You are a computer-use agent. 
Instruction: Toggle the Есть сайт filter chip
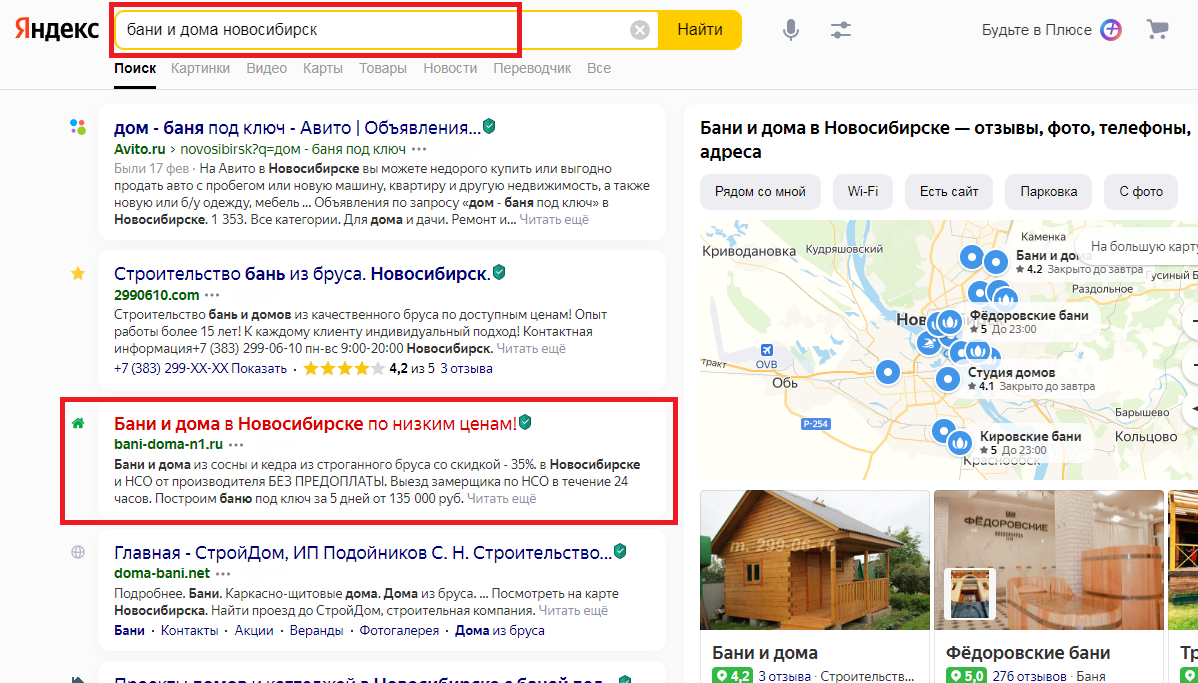click(x=949, y=191)
